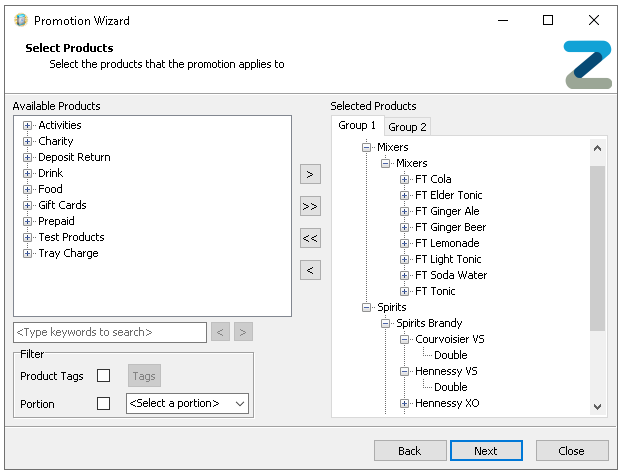Click the add all products double-arrow button
Screen dimensions: 622x476
click(x=310, y=206)
